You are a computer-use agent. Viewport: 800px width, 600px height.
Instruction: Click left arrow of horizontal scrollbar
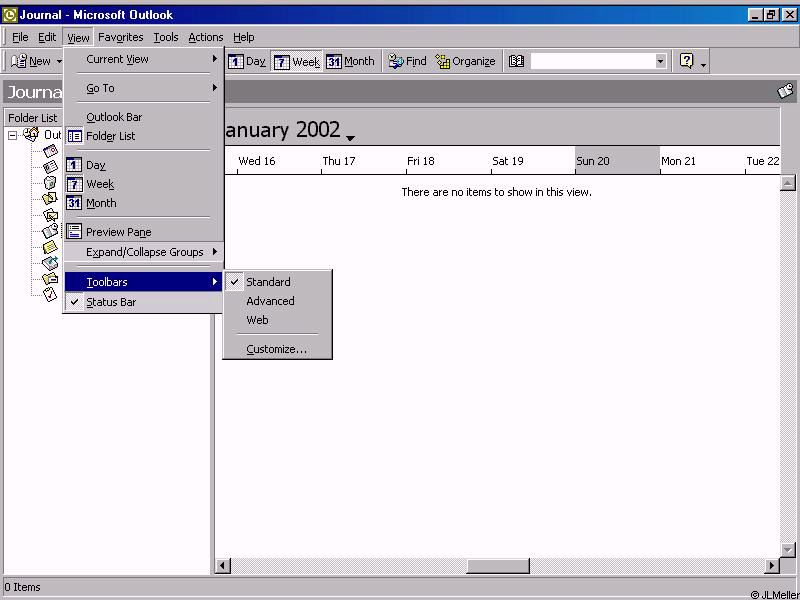coord(222,565)
